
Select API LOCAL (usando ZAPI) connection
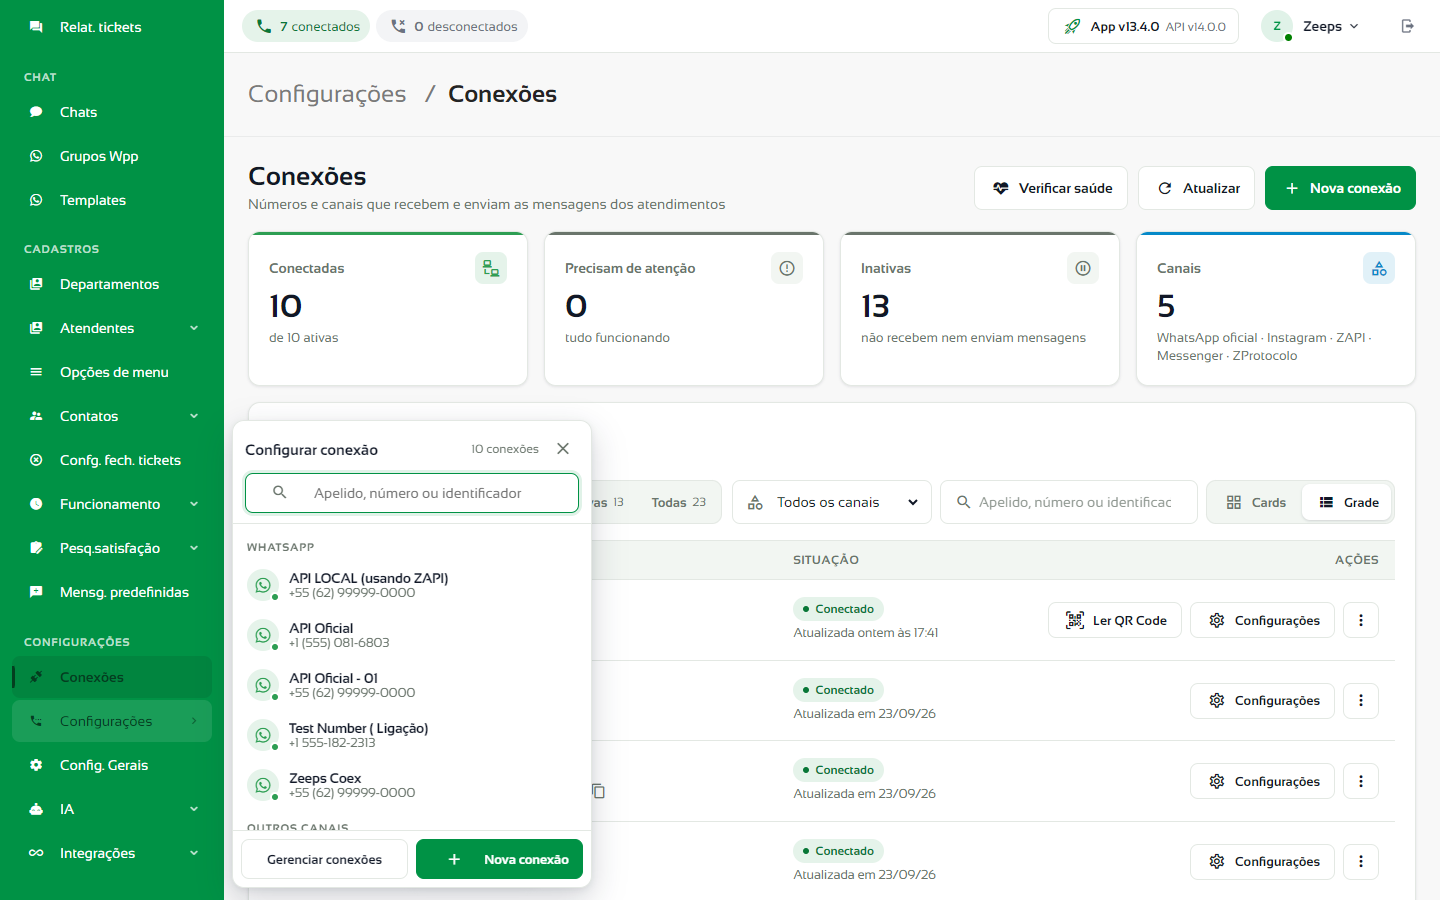coord(412,585)
